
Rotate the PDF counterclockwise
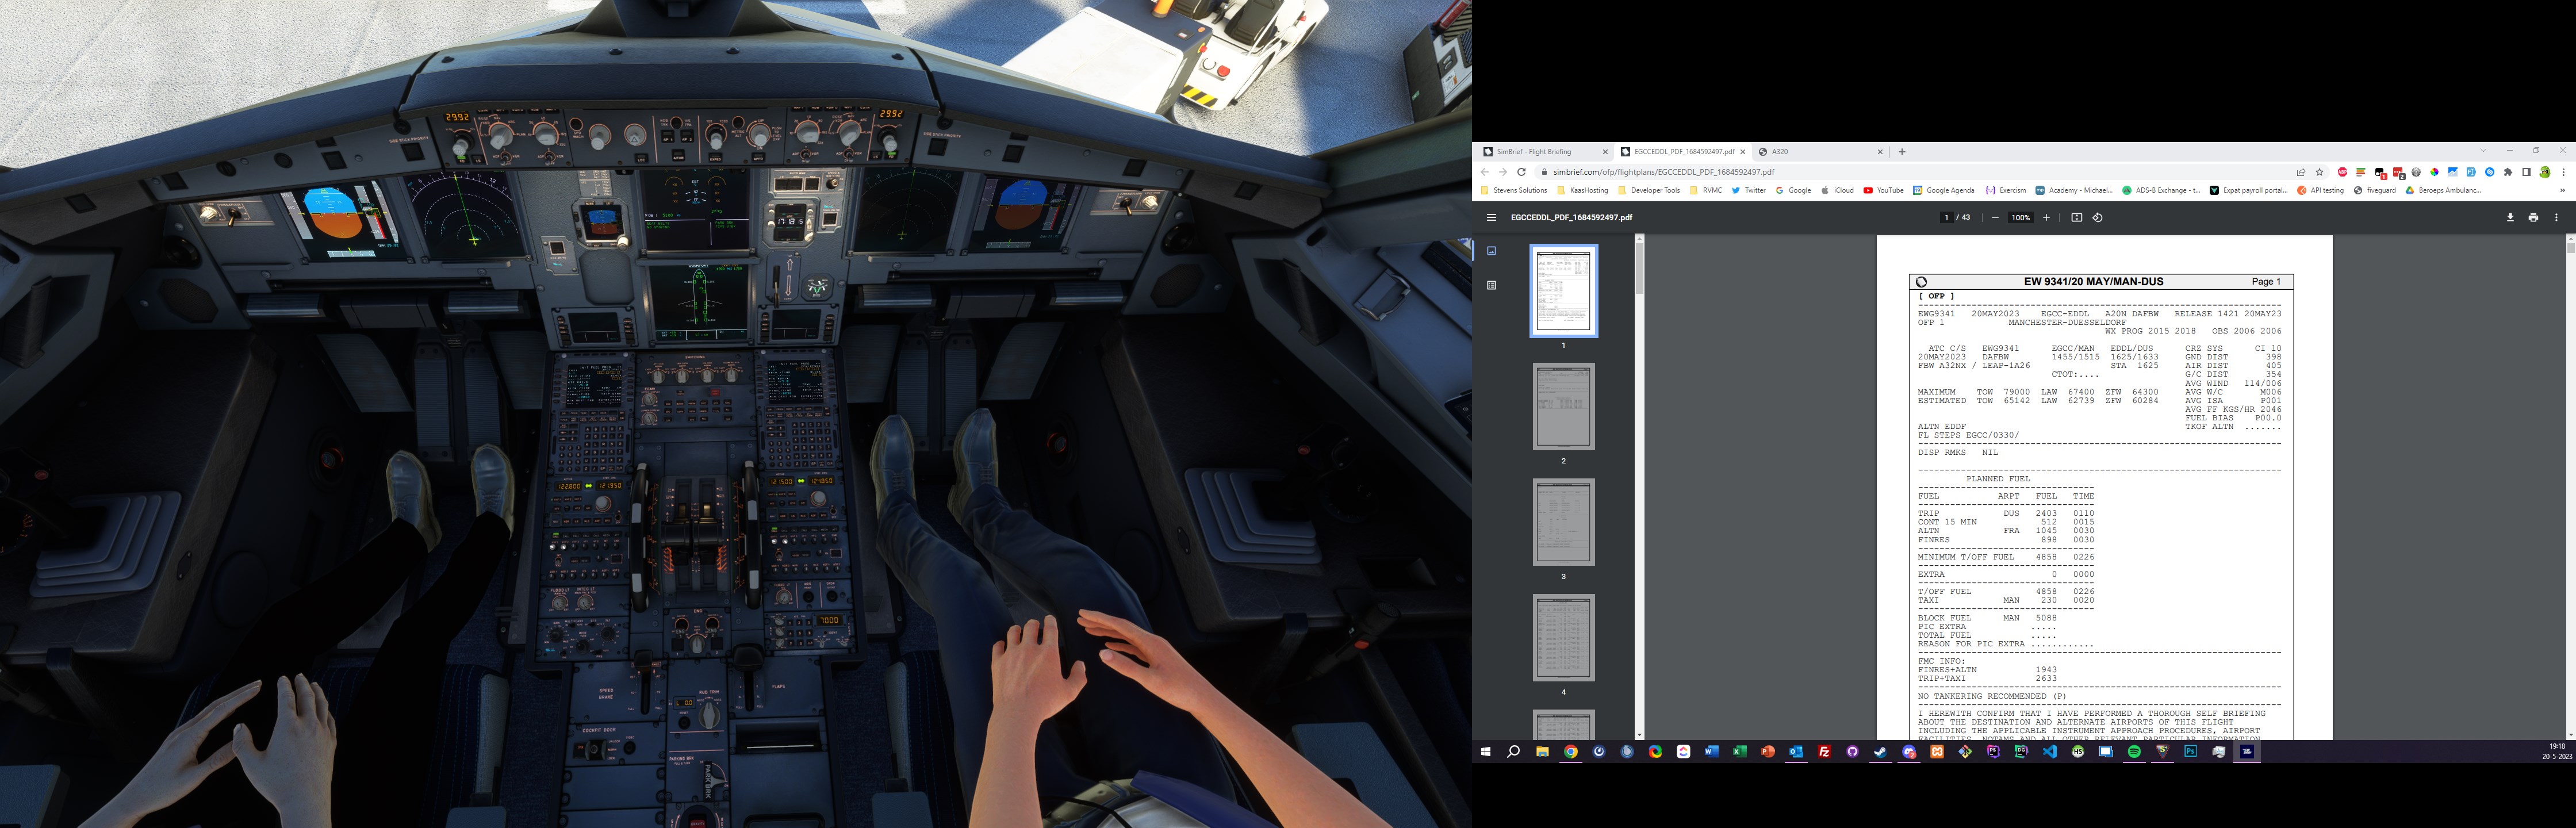point(2097,217)
